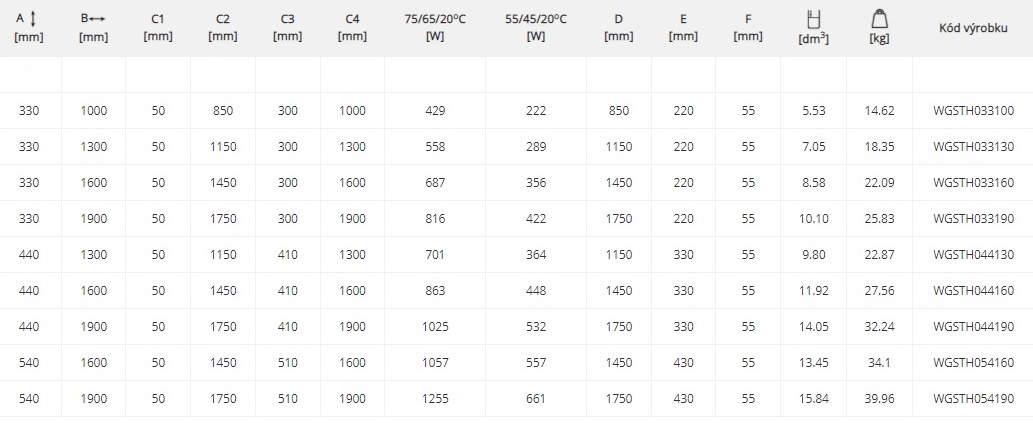Select the 39.96 kg weight cell
Screen dimensions: 1033x425
coord(879,399)
